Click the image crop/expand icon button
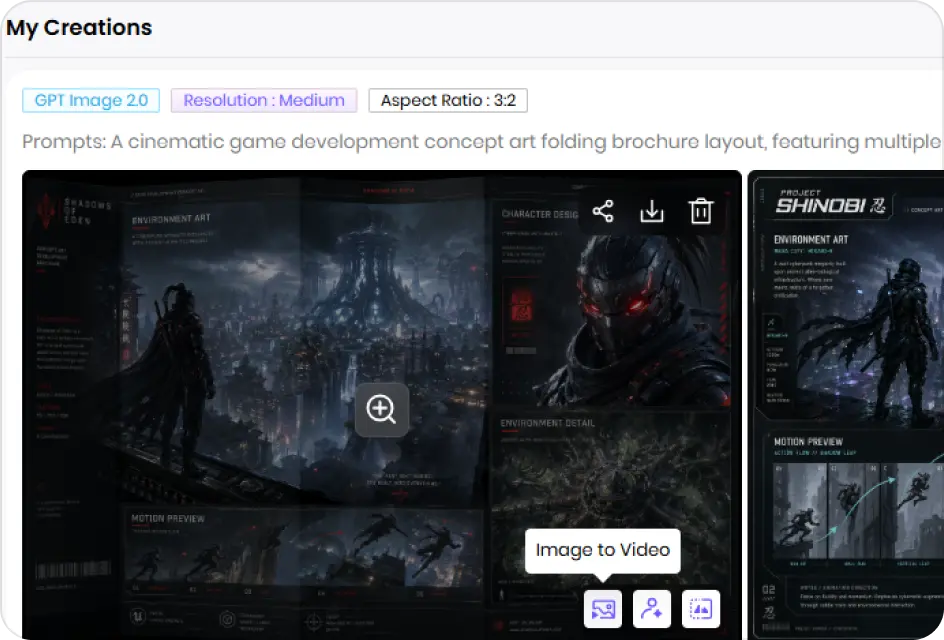This screenshot has height=640, width=944. click(701, 609)
